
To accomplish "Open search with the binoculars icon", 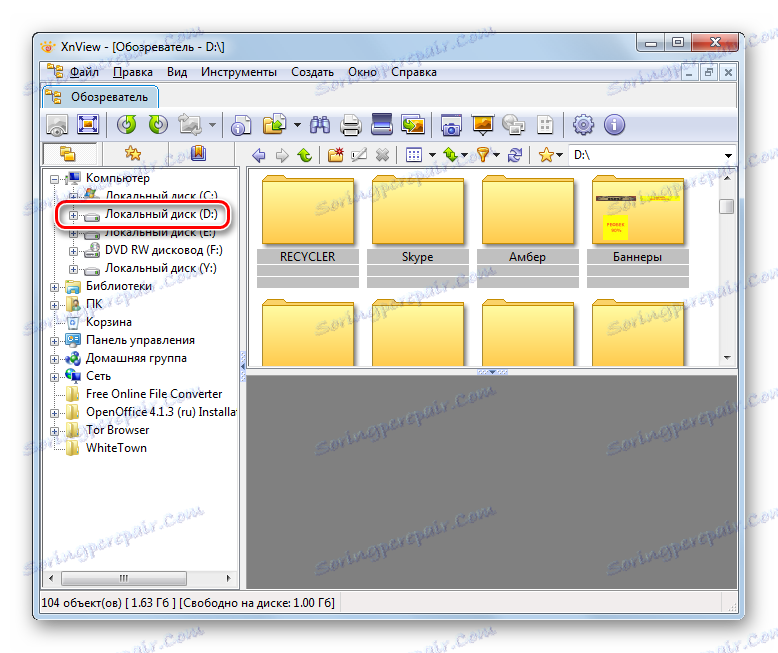I will pos(320,125).
